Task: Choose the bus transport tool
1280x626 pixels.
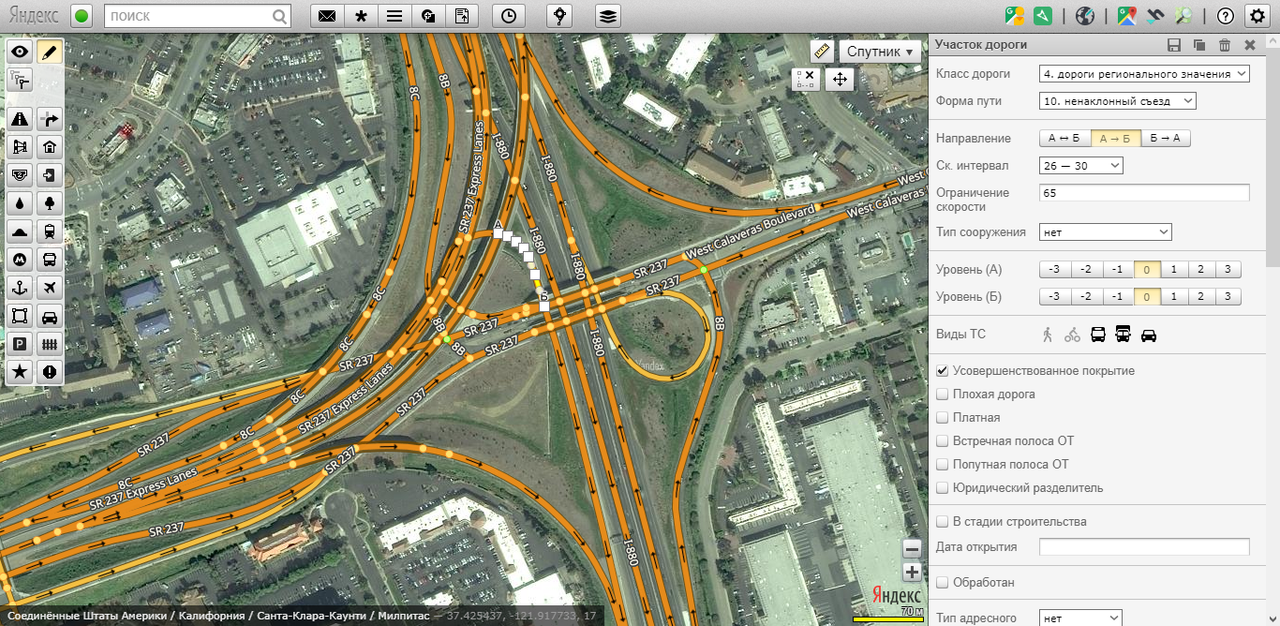Action: [49, 259]
